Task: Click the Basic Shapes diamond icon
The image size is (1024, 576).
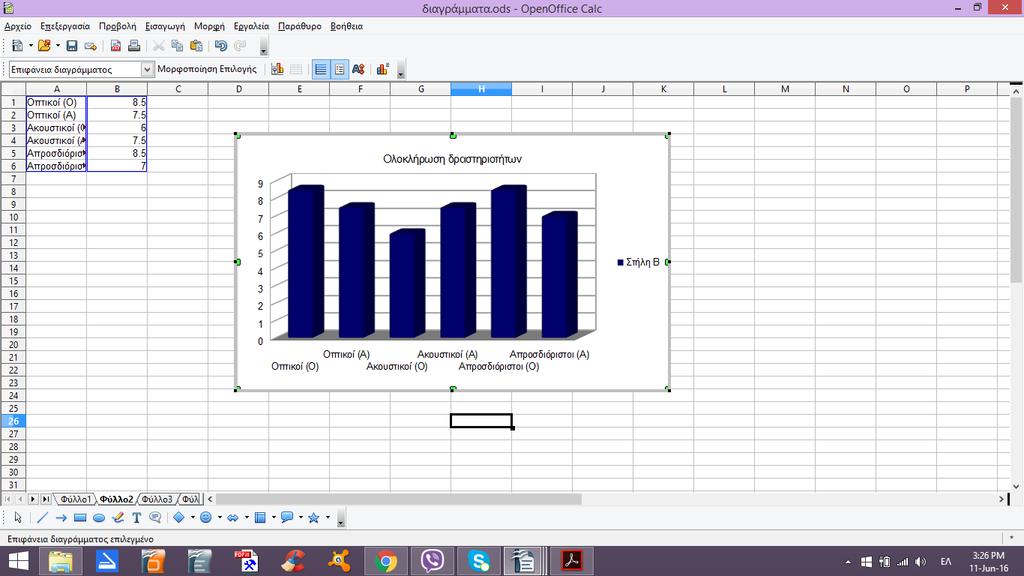Action: click(179, 518)
